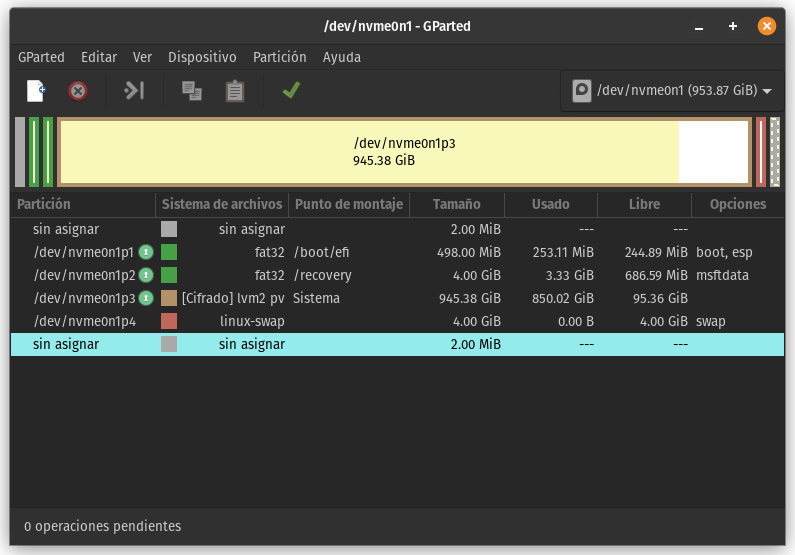
Task: Click the Paste clipboard icon
Action: pos(234,91)
